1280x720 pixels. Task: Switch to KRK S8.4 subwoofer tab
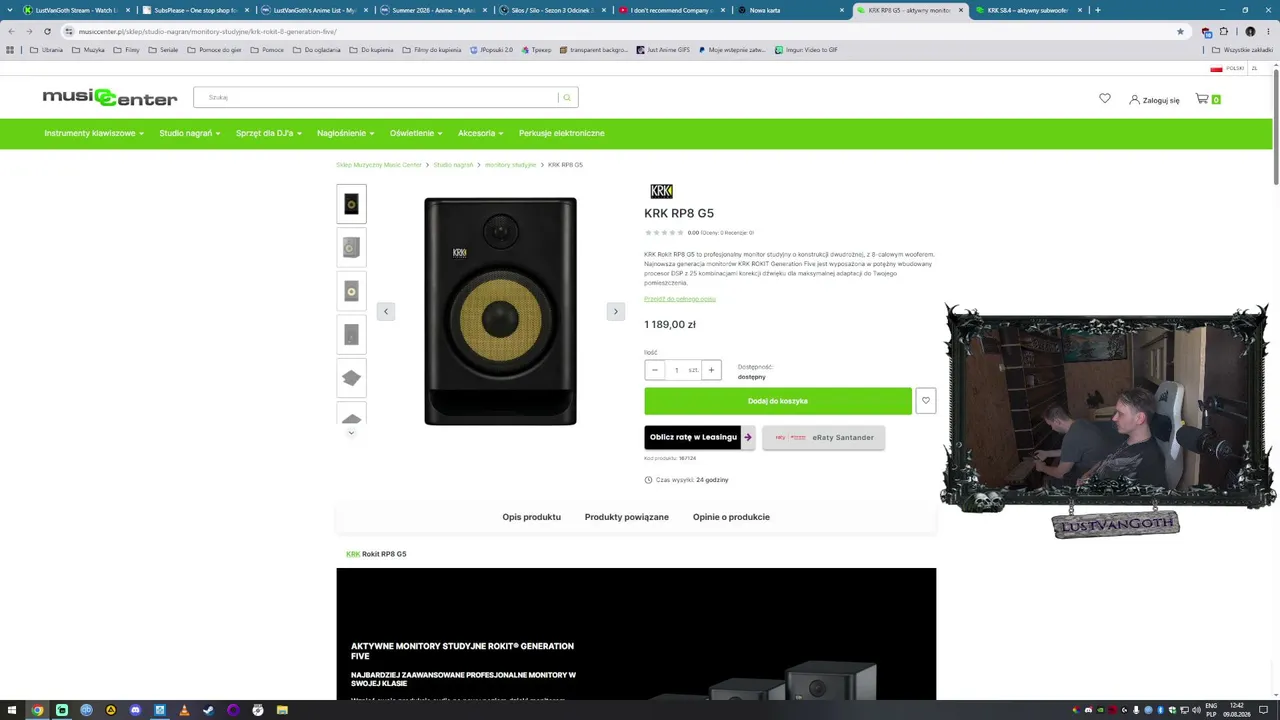point(1029,10)
